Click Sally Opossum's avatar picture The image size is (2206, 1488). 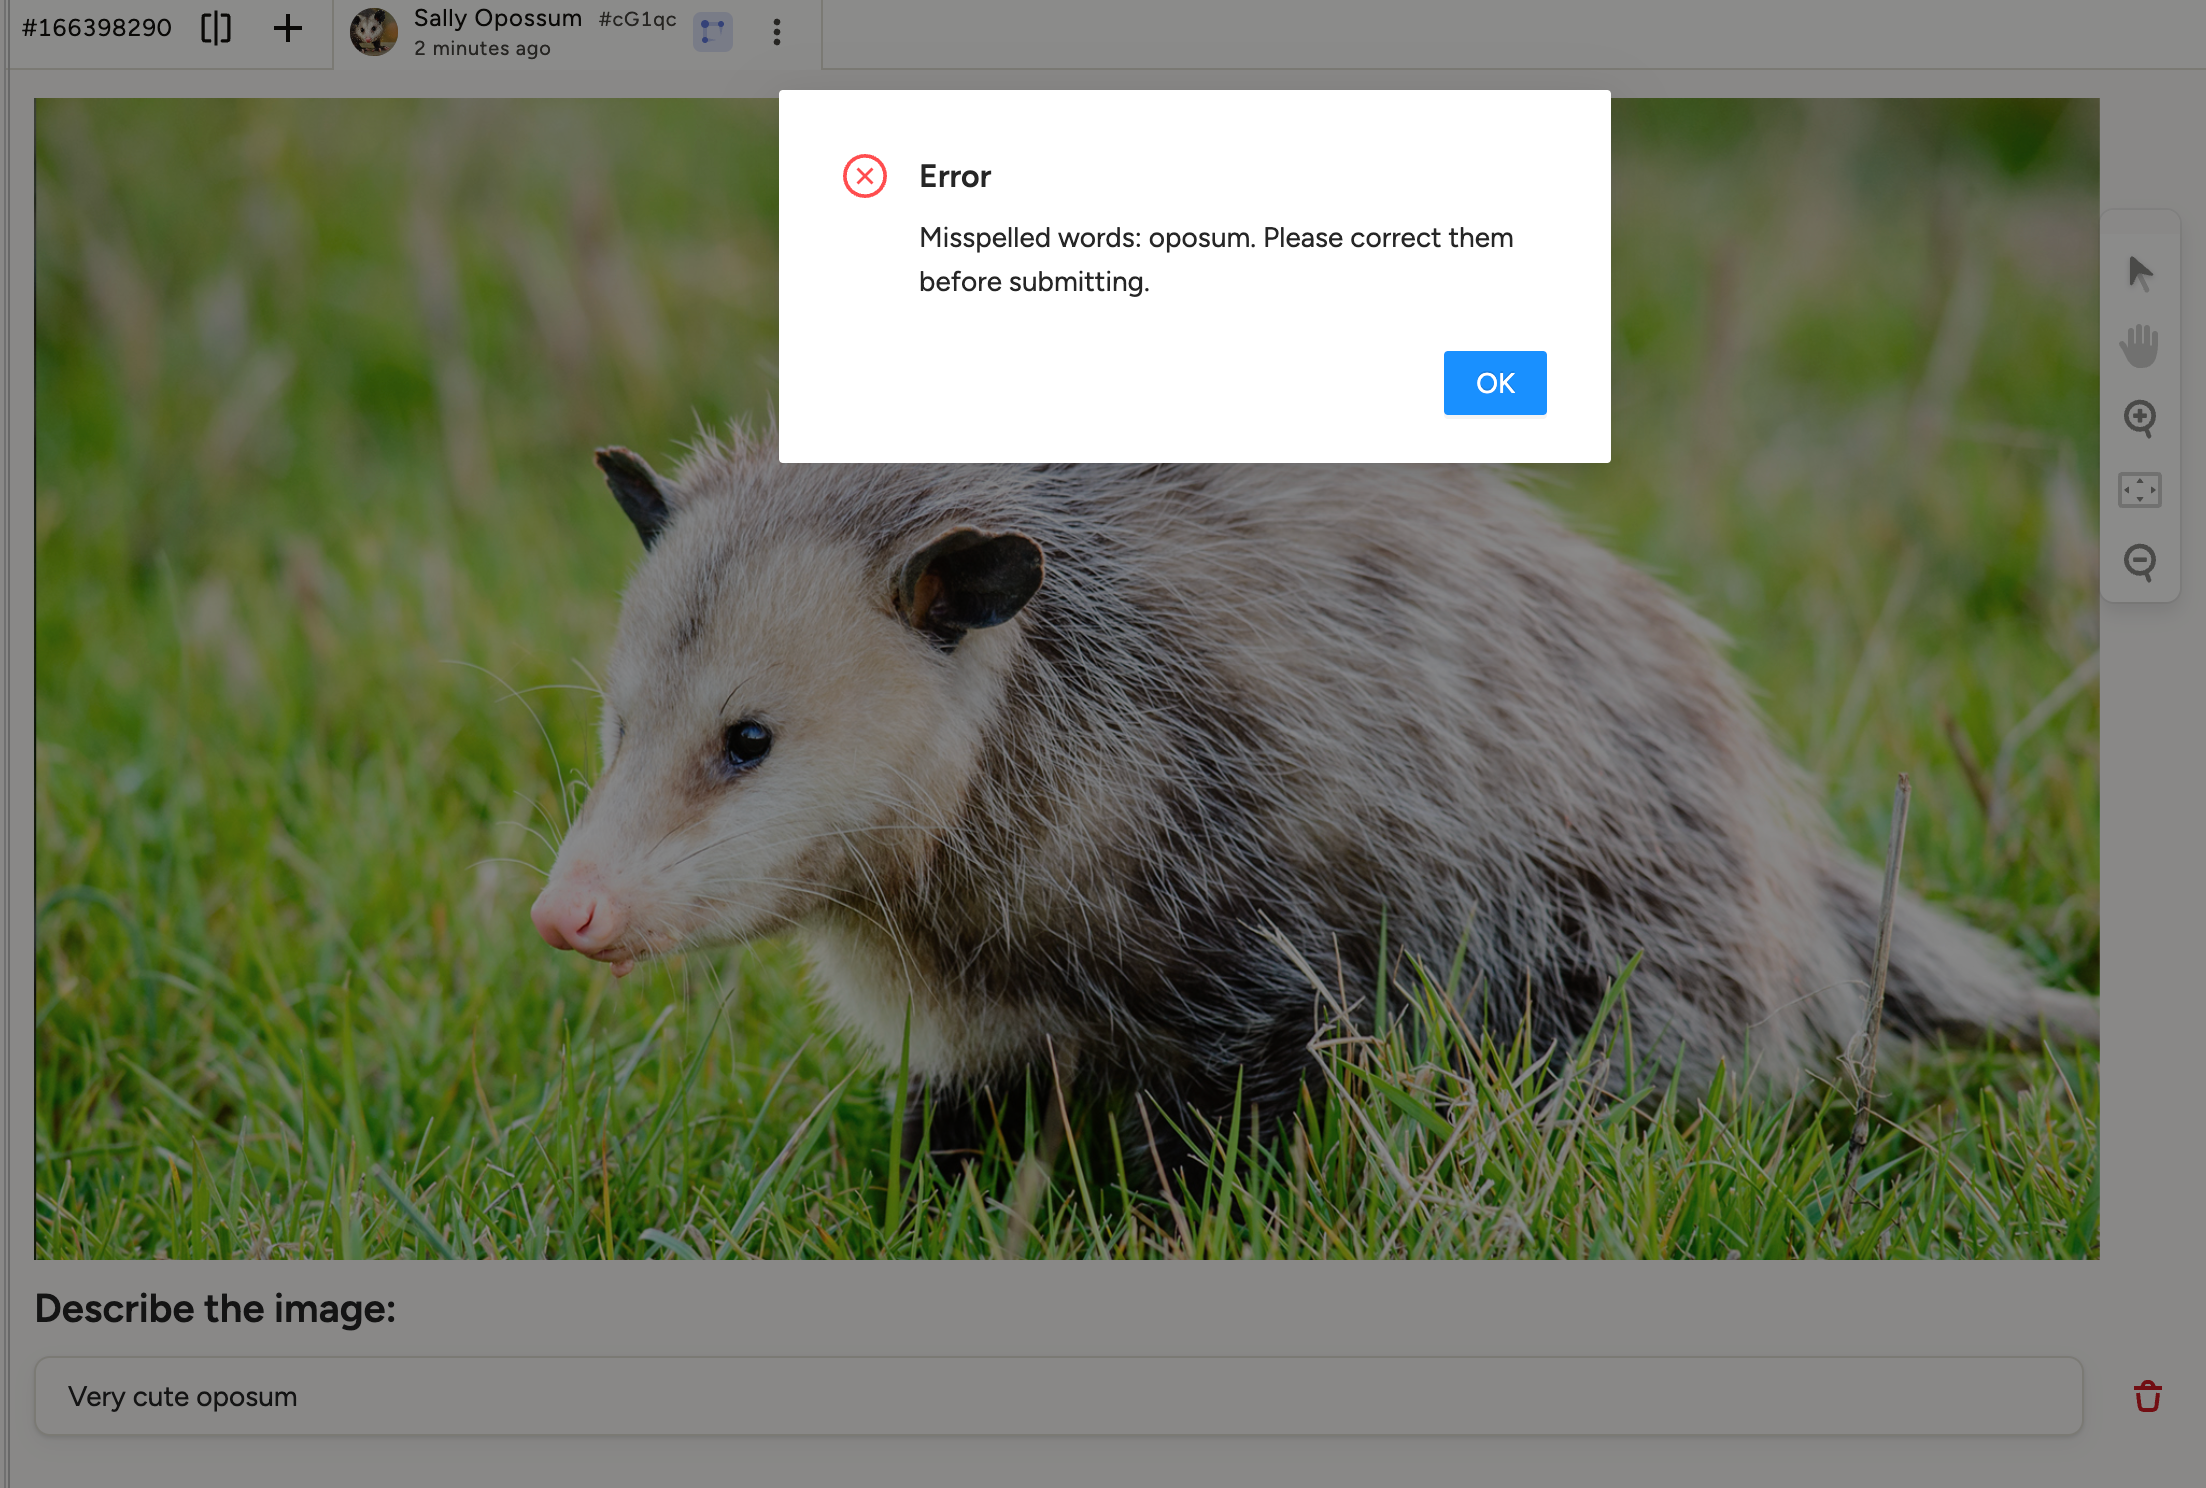pyautogui.click(x=375, y=33)
